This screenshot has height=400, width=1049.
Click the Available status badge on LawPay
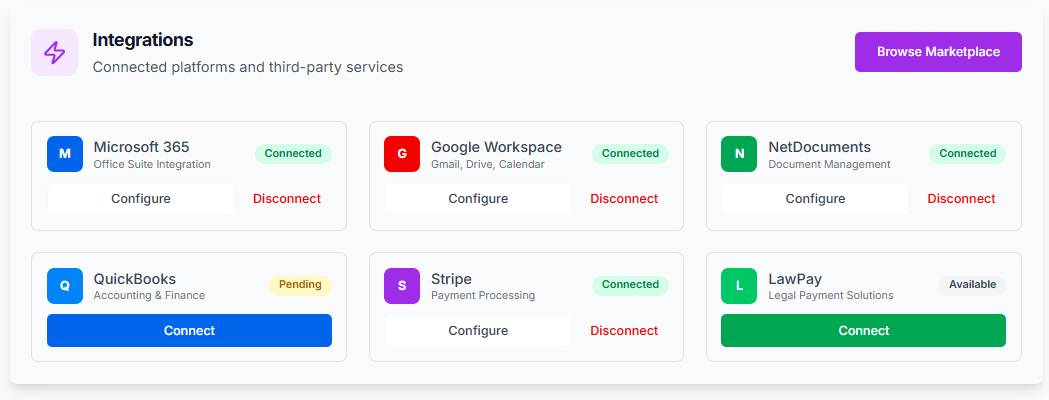(x=972, y=285)
